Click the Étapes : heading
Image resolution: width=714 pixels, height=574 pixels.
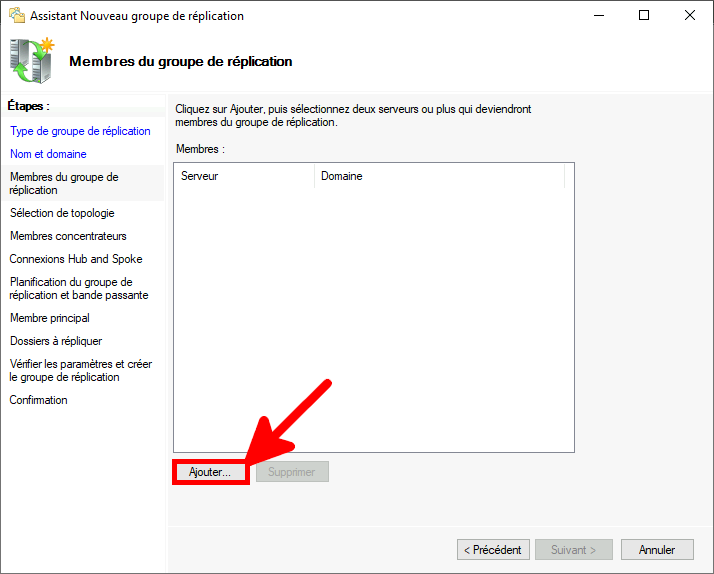(28, 106)
